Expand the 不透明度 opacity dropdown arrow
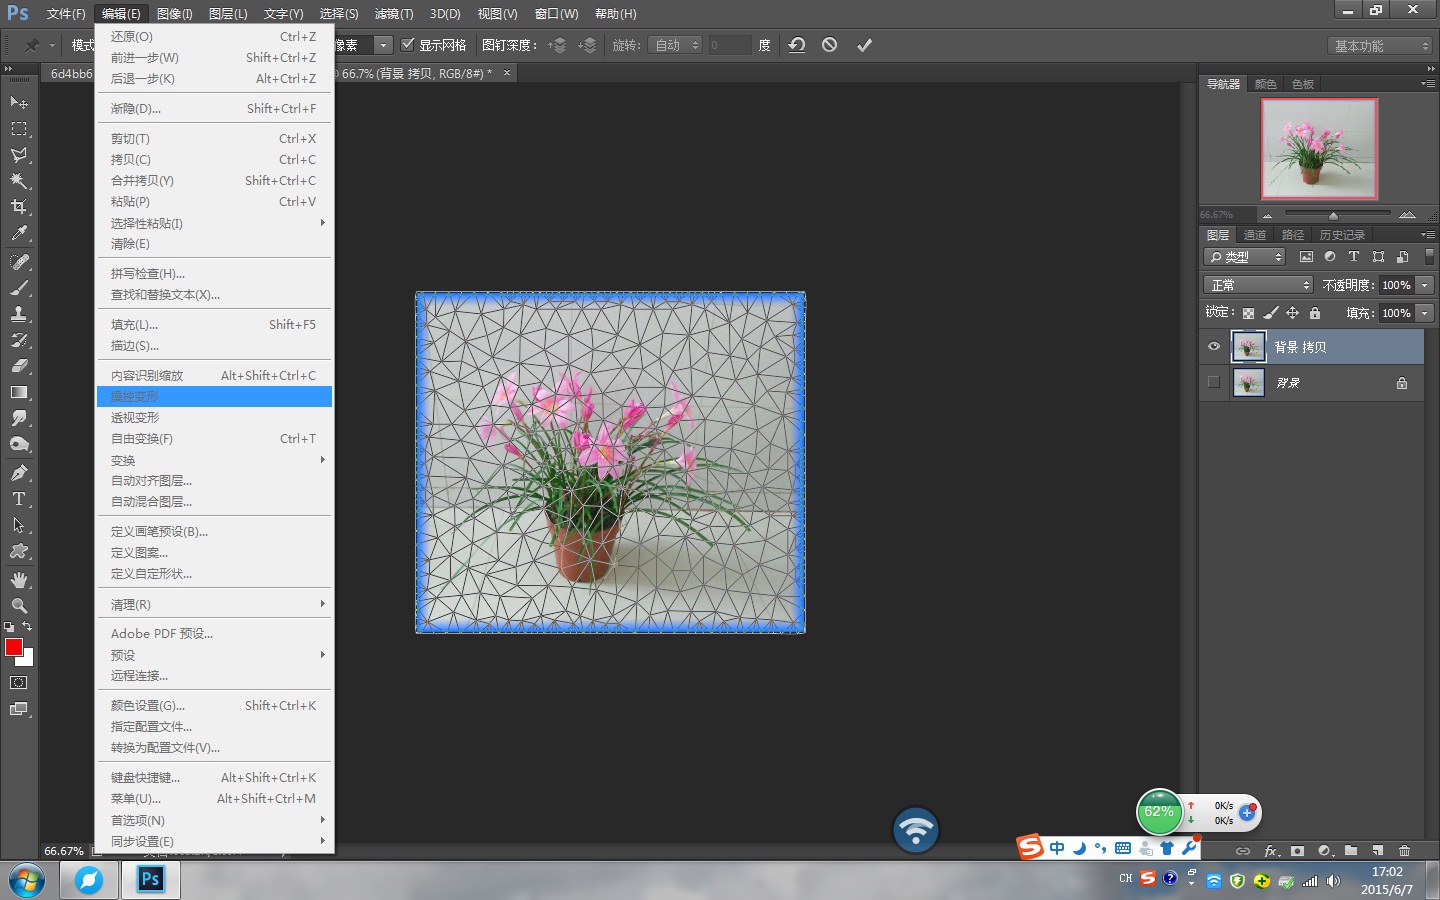 tap(1425, 285)
